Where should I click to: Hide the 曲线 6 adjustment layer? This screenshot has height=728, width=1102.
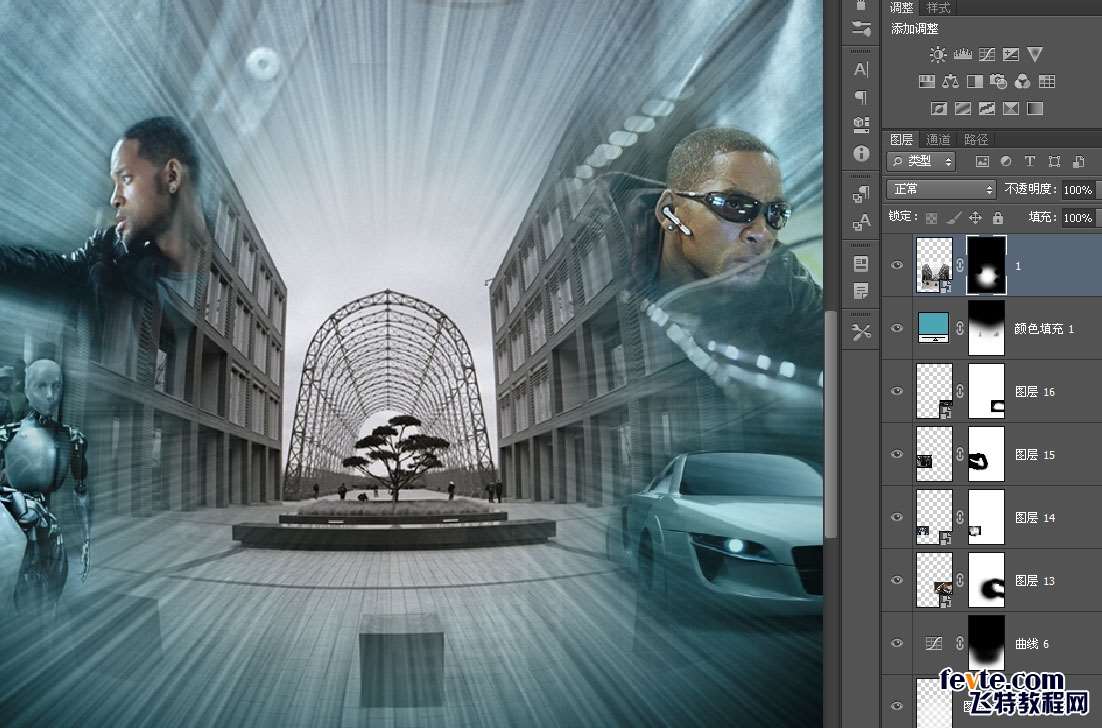pyautogui.click(x=897, y=643)
